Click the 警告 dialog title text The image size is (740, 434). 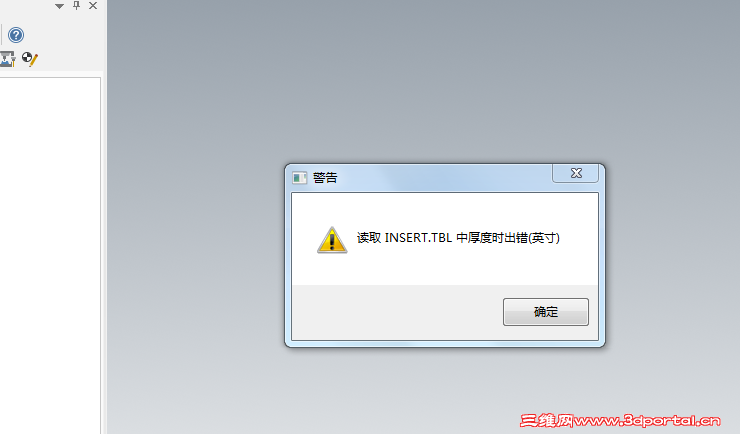click(x=325, y=178)
